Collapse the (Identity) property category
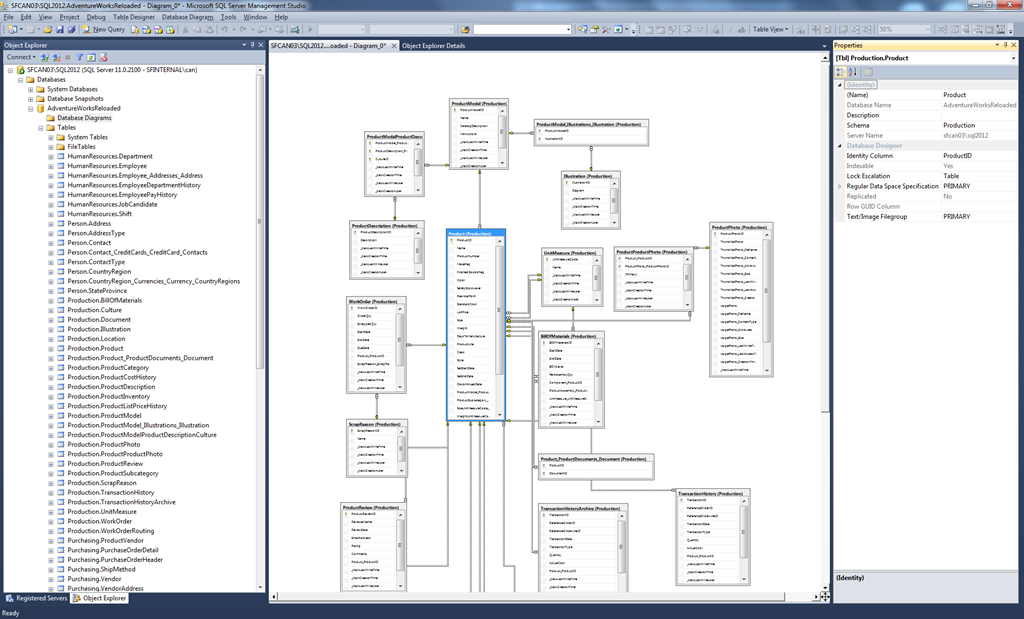Viewport: 1024px width, 619px height. (840, 85)
